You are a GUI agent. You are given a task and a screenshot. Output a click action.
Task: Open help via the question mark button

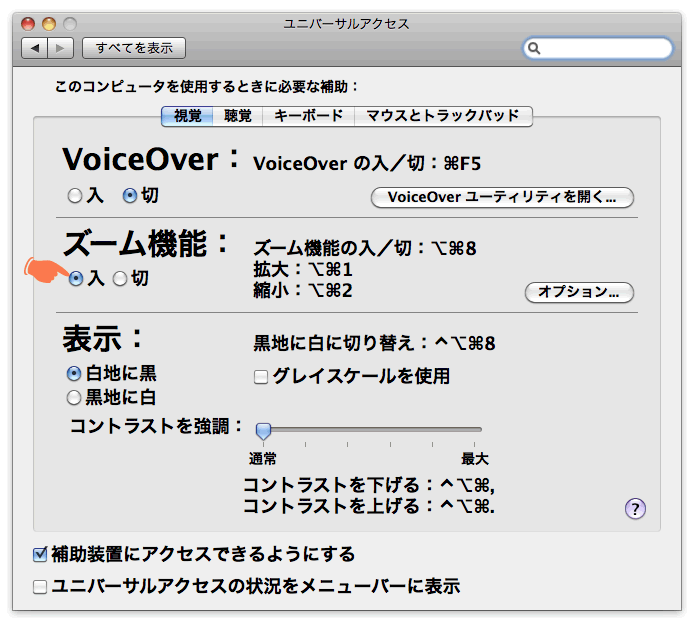[635, 508]
